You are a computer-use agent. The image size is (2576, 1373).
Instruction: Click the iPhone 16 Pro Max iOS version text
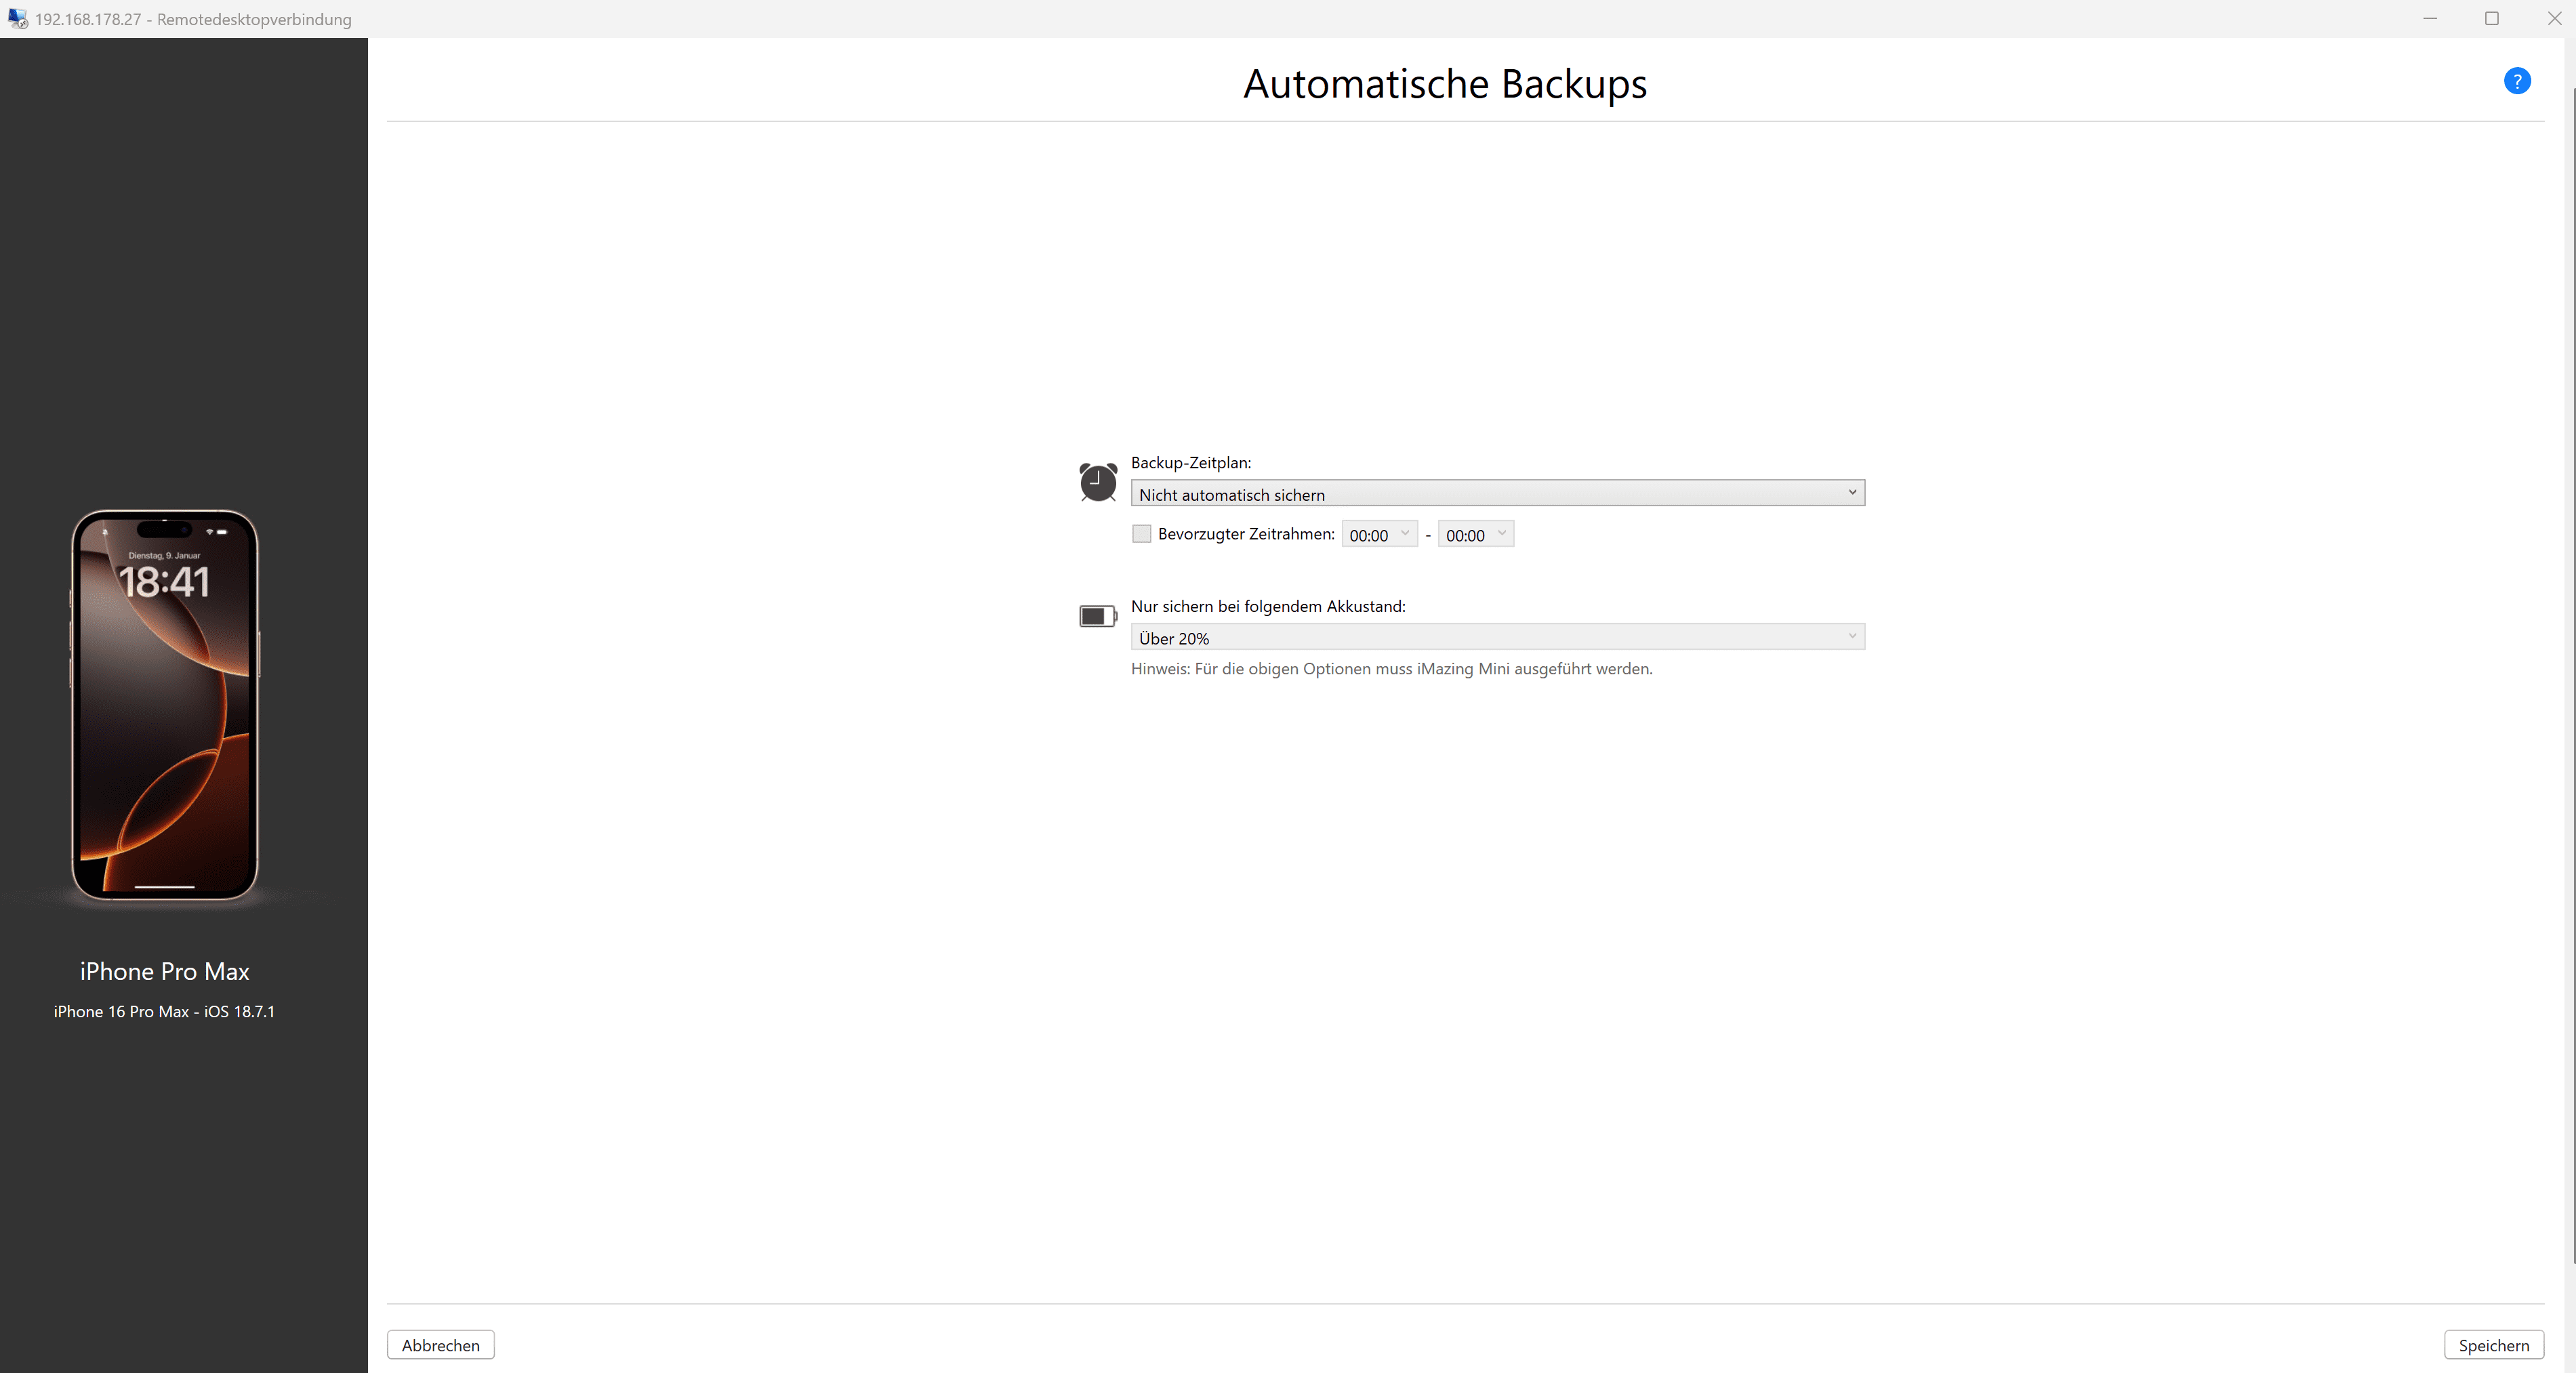tap(164, 1011)
